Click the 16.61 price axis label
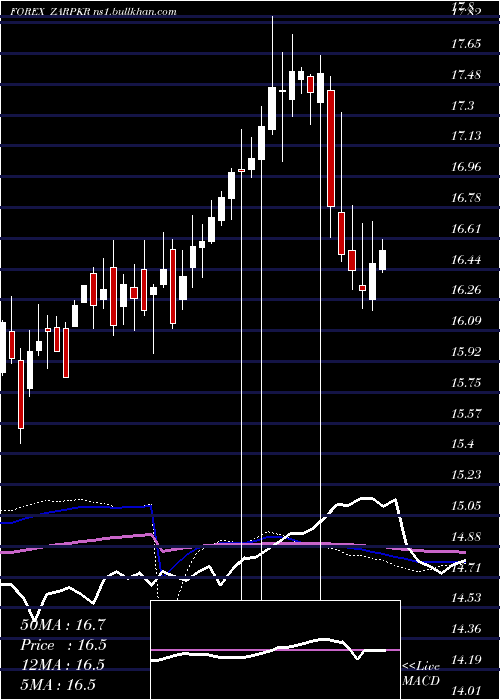 pyautogui.click(x=466, y=229)
